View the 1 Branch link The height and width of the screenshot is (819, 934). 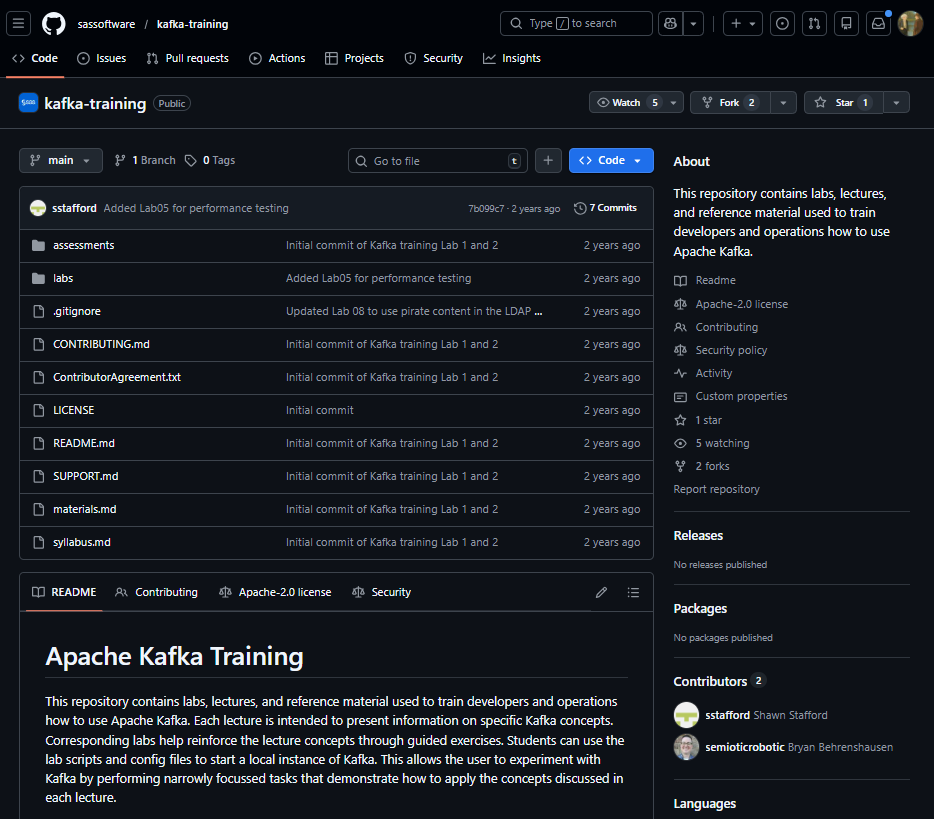point(145,160)
